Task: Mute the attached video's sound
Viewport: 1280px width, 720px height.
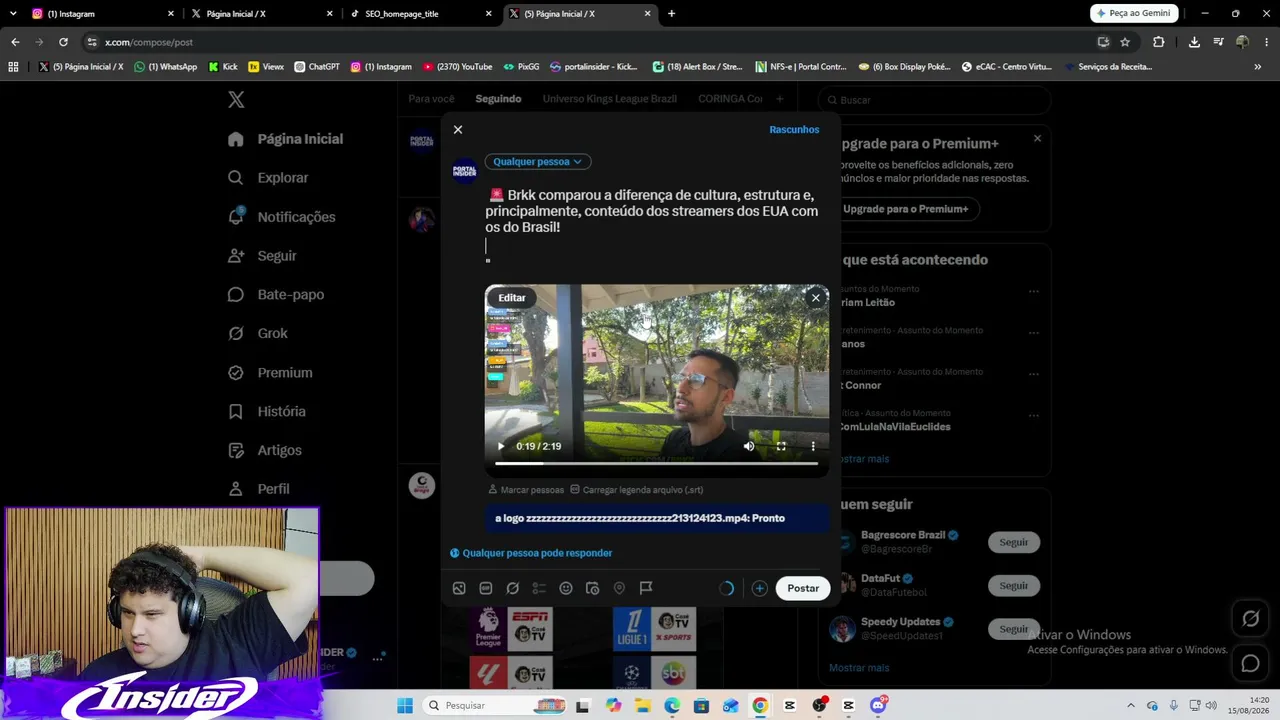Action: (x=749, y=446)
